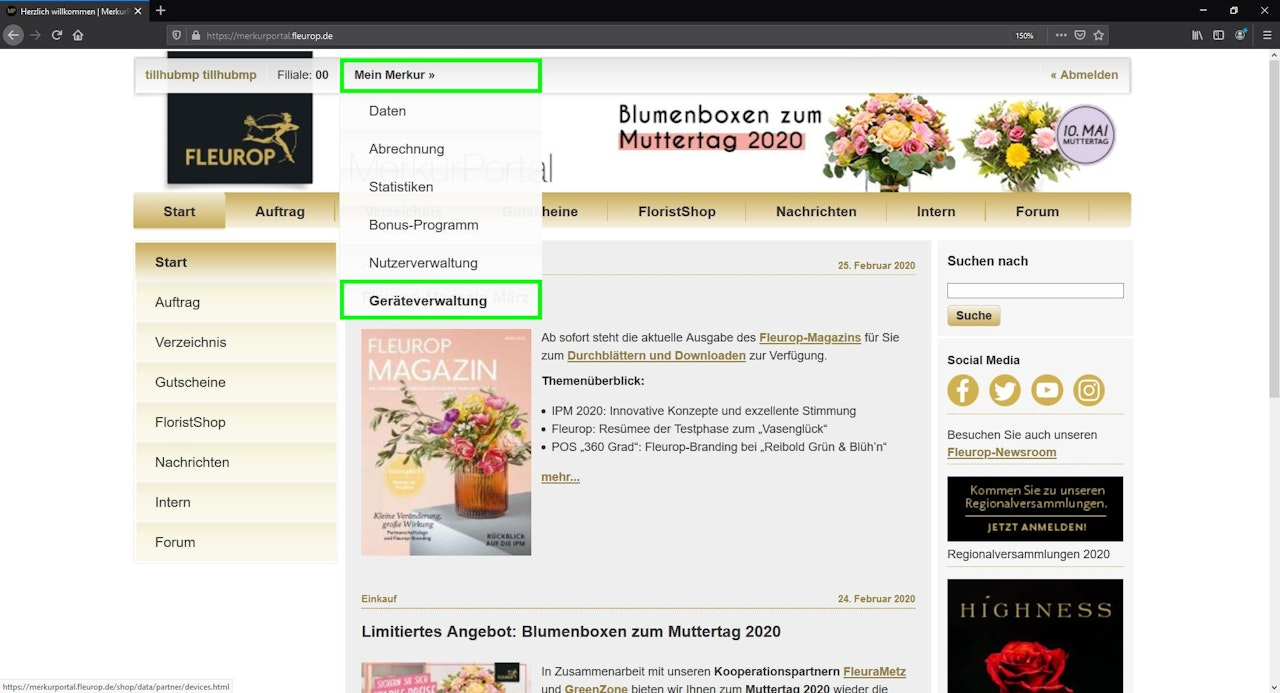The height and width of the screenshot is (693, 1280).
Task: Click the browser Forward arrow button
Action: click(x=35, y=35)
